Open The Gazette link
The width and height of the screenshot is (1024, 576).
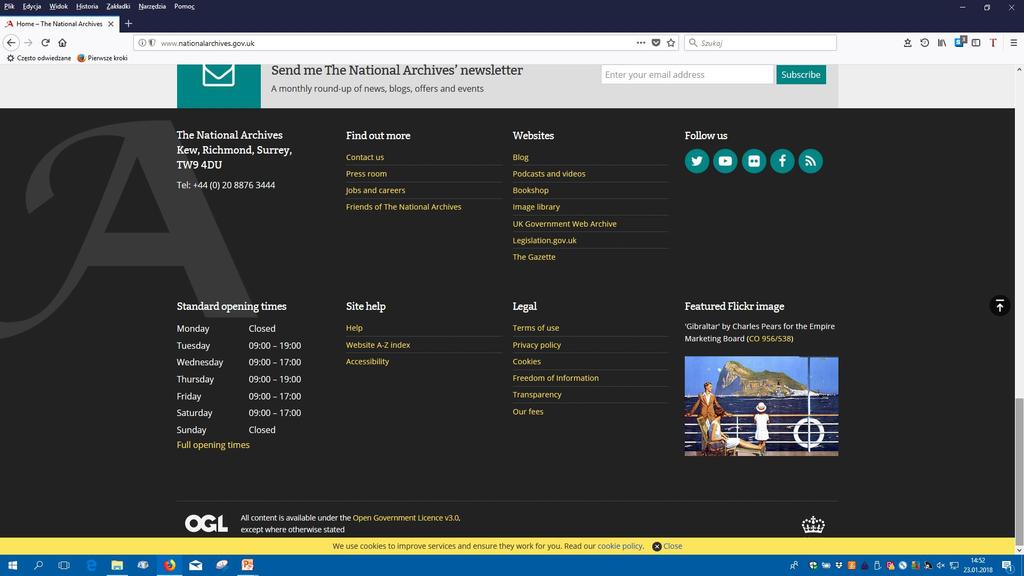(534, 257)
